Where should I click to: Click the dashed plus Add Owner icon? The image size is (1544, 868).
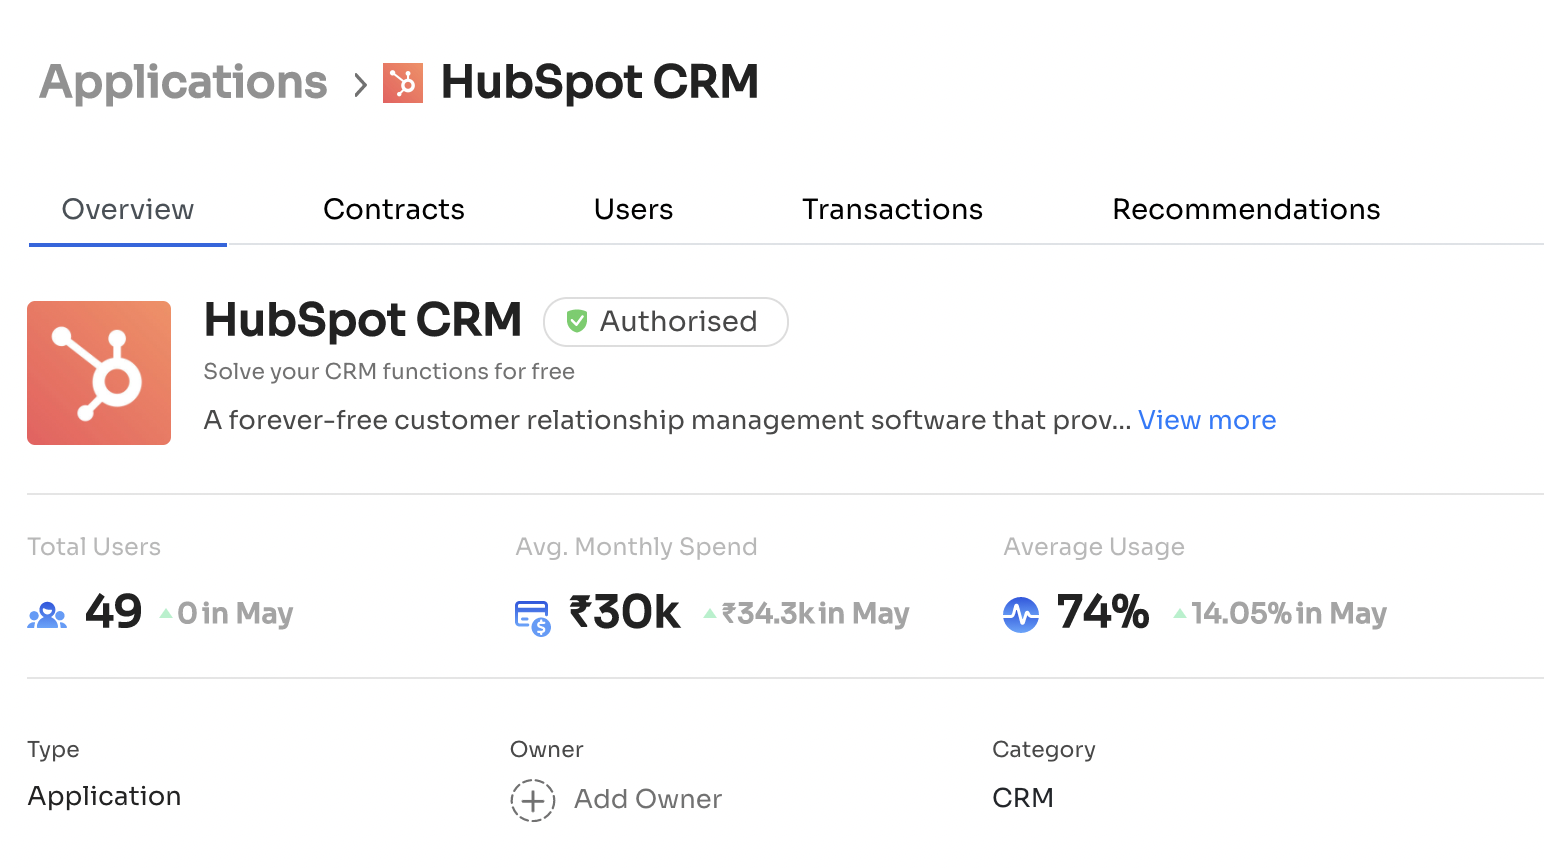pyautogui.click(x=533, y=800)
